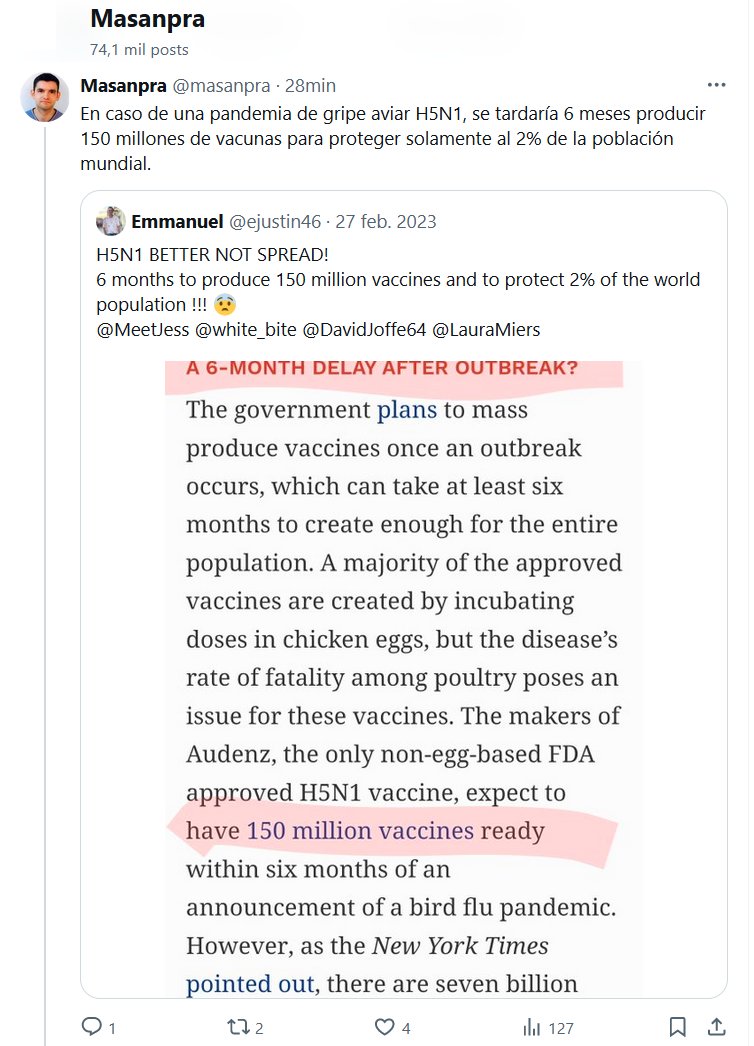Click the 27 feb. 2023 quoted date

pos(386,221)
